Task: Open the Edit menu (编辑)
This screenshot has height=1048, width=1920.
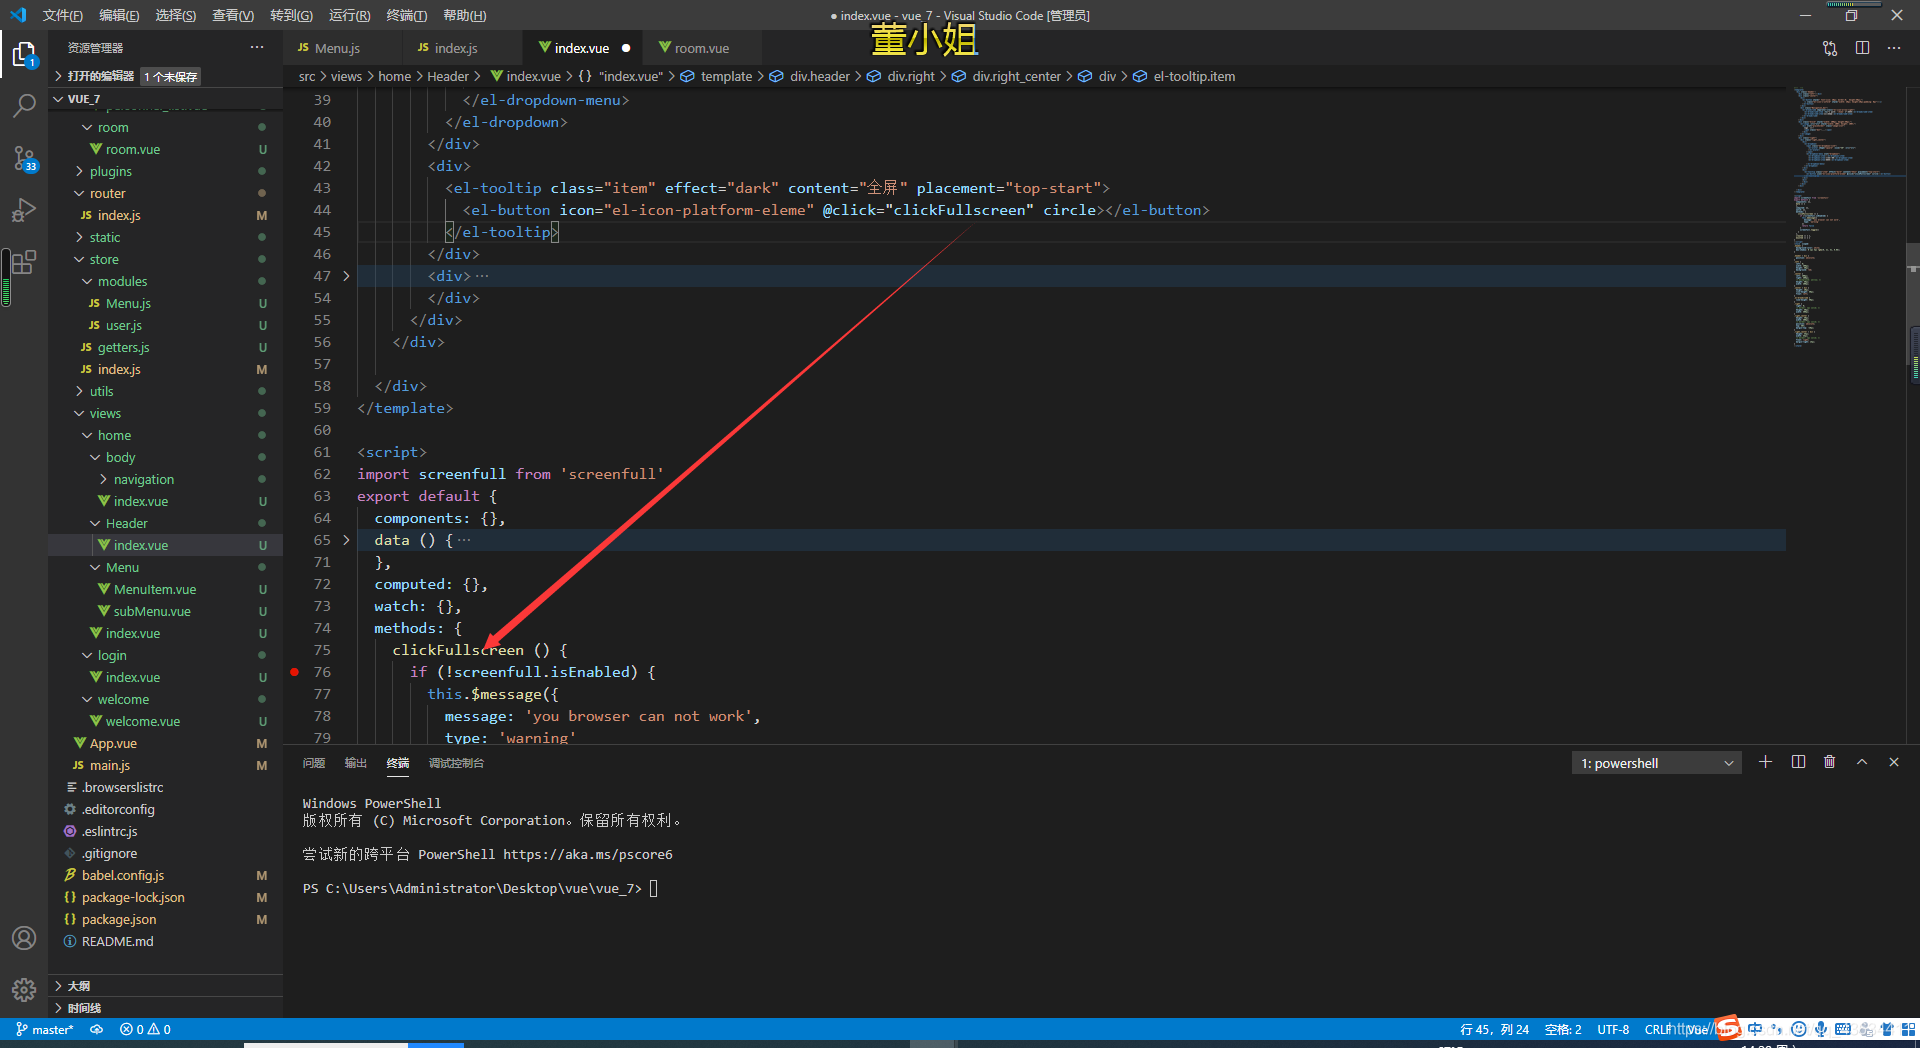Action: (119, 15)
